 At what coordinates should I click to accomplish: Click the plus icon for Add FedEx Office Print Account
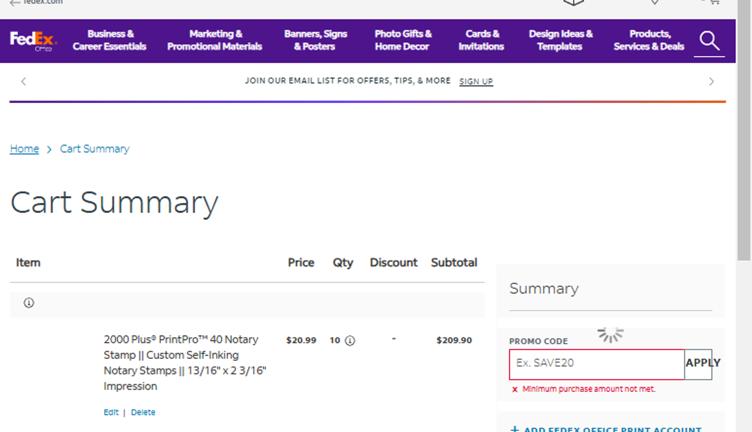click(515, 429)
